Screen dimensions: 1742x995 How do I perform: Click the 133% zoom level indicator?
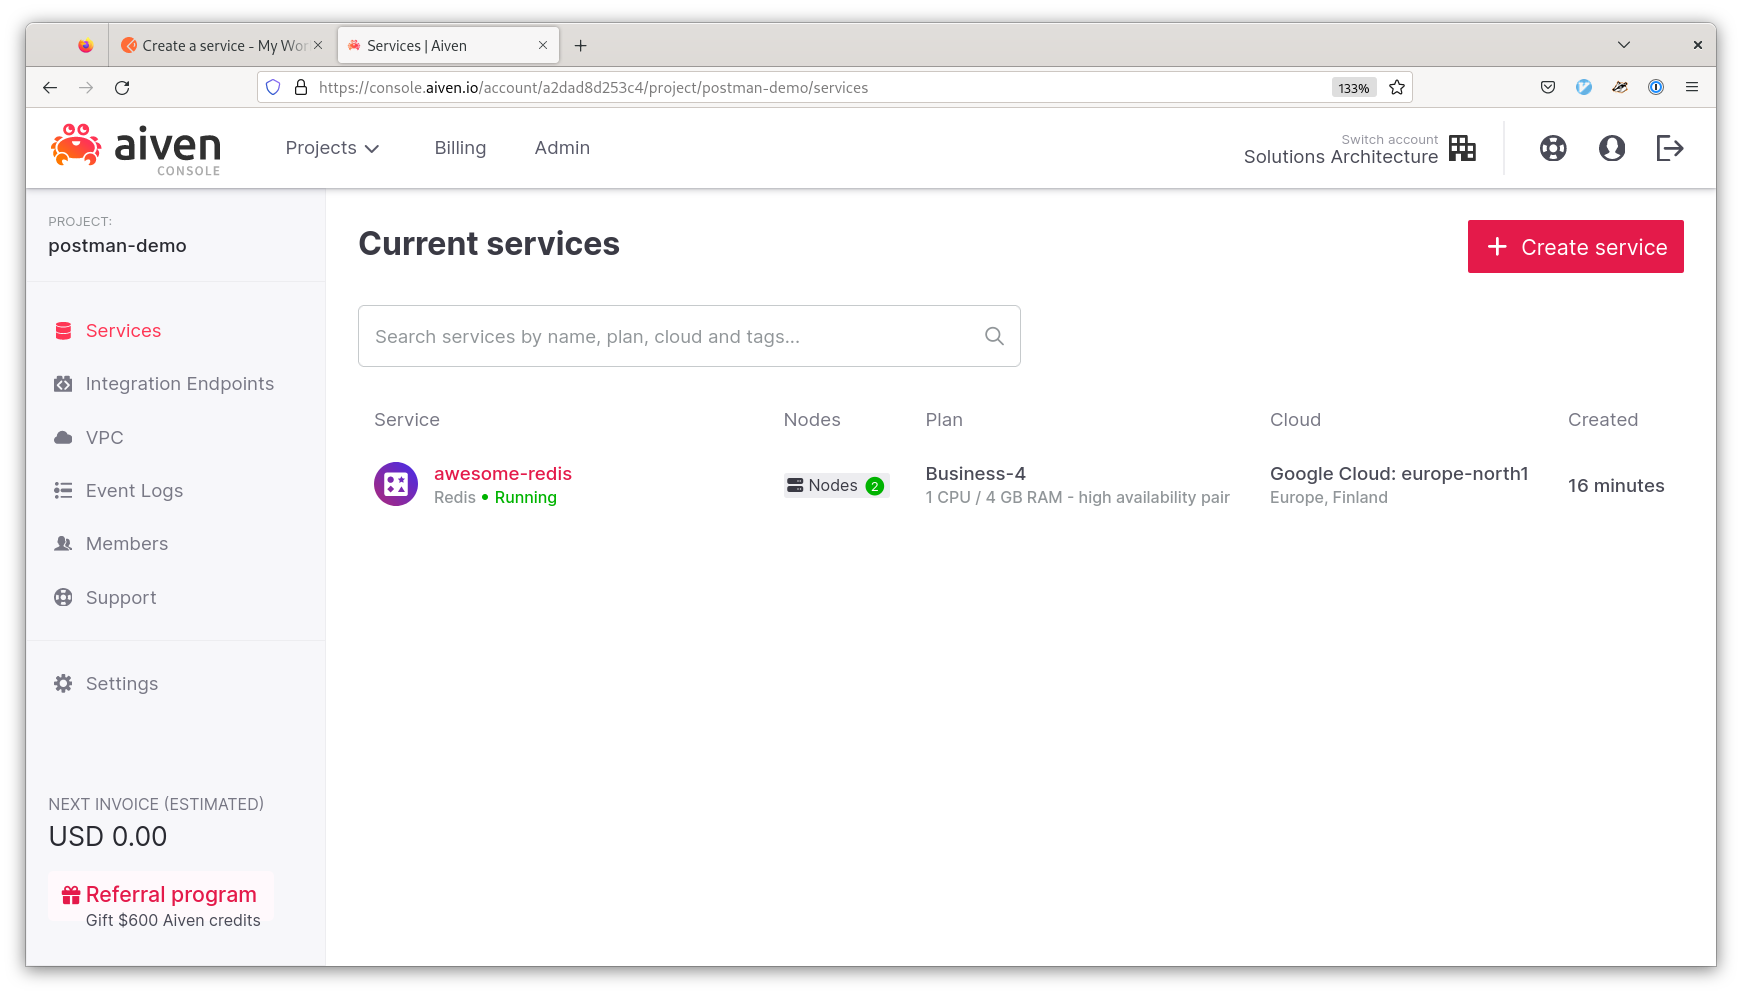(x=1354, y=88)
